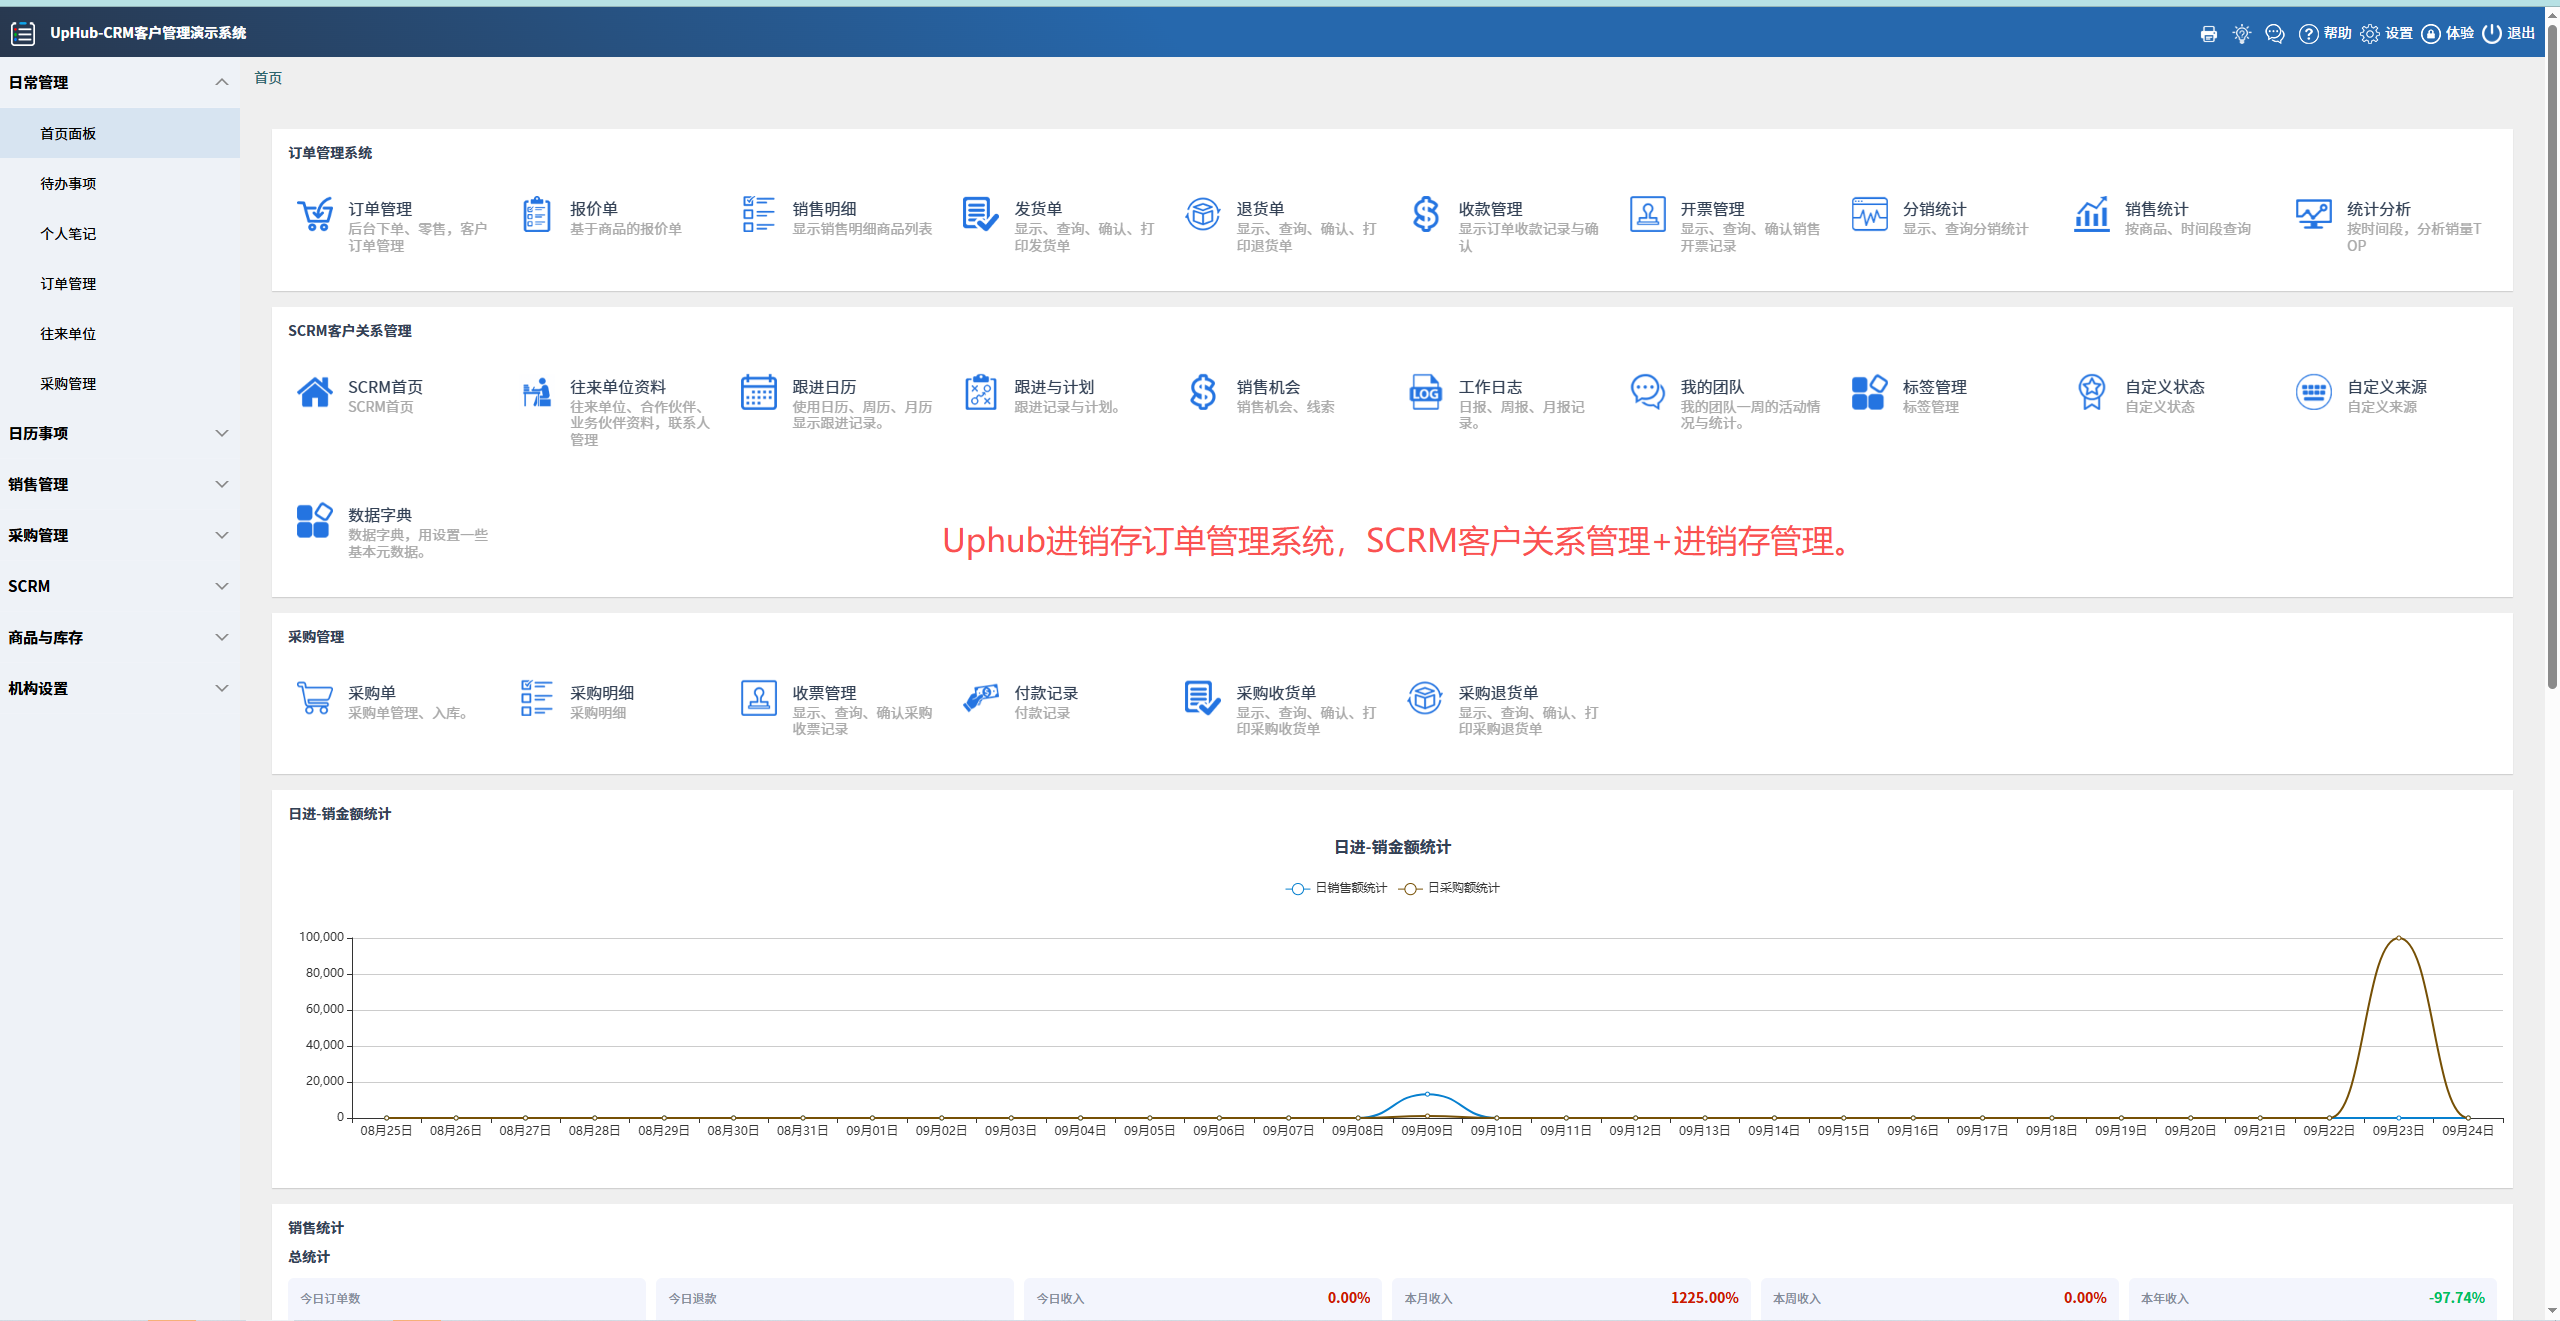Toggle the sidebar menu icon beside UpHub title
Viewport: 2560px width, 1321px height.
pyautogui.click(x=23, y=34)
